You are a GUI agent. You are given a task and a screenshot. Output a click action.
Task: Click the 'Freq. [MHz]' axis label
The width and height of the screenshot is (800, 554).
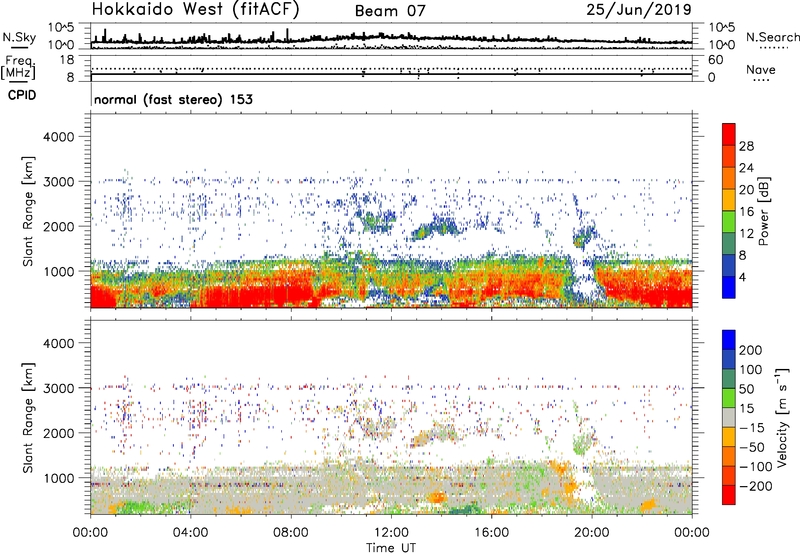coord(18,67)
